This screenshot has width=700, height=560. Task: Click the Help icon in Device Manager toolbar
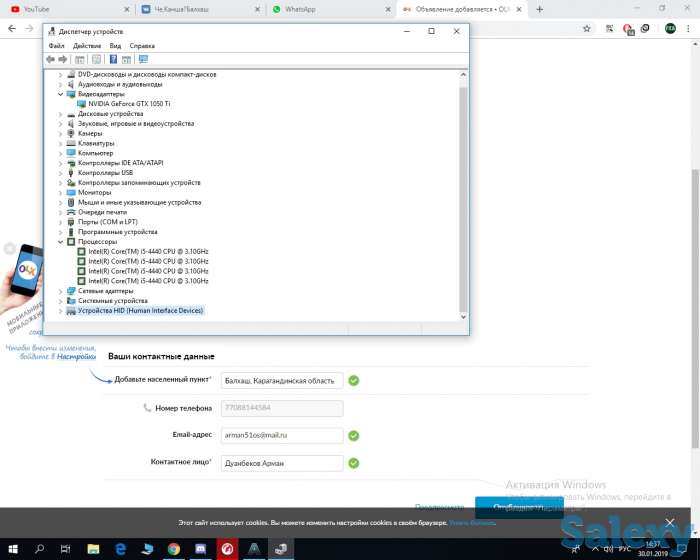(113, 59)
